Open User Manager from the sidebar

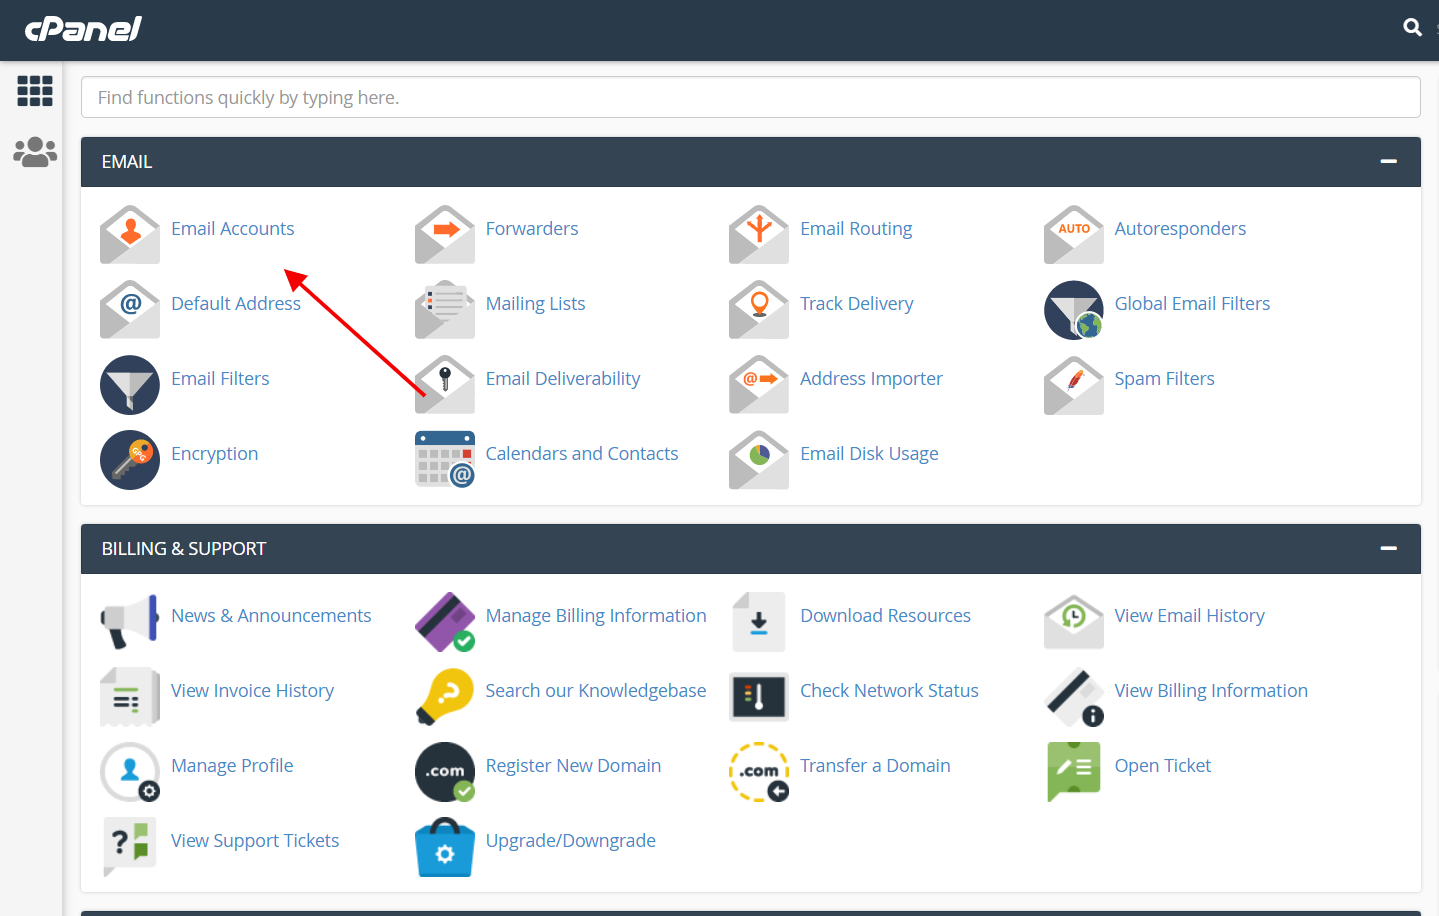(34, 151)
